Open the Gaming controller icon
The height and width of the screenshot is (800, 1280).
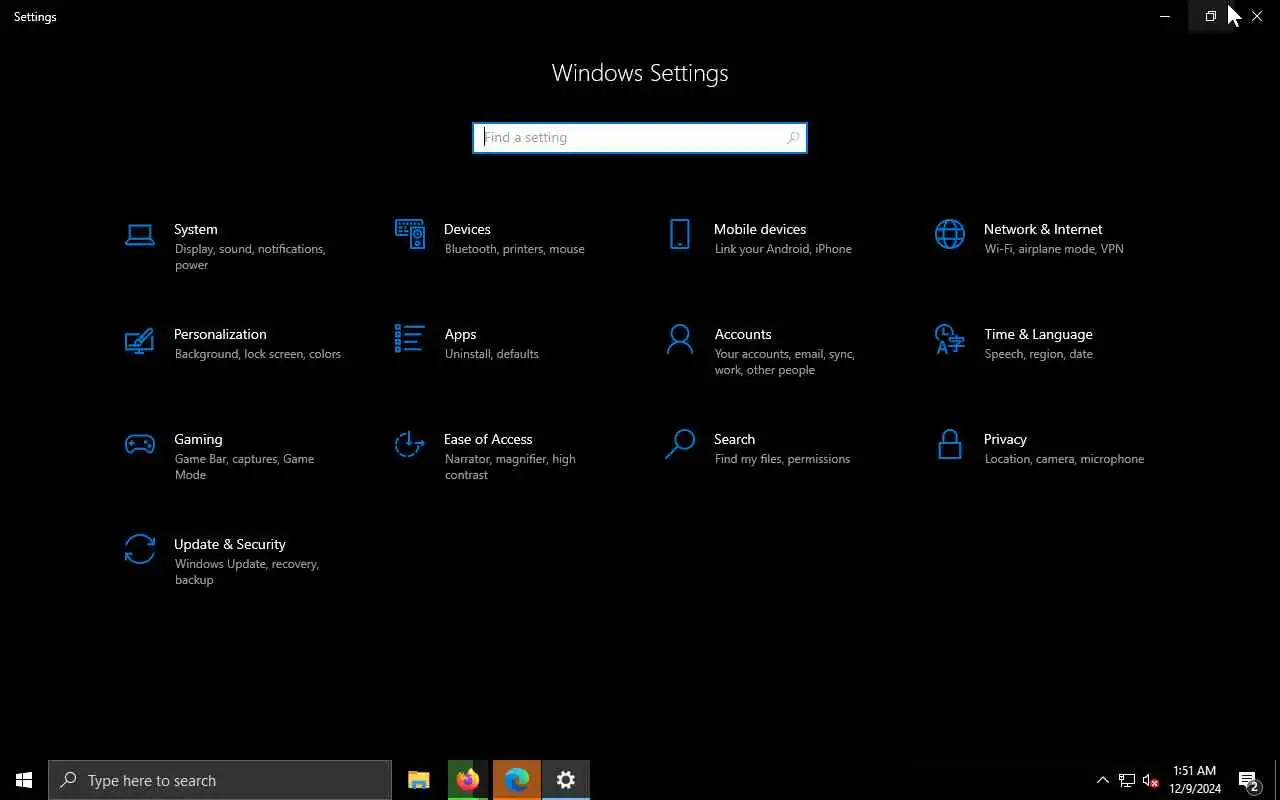click(x=140, y=444)
